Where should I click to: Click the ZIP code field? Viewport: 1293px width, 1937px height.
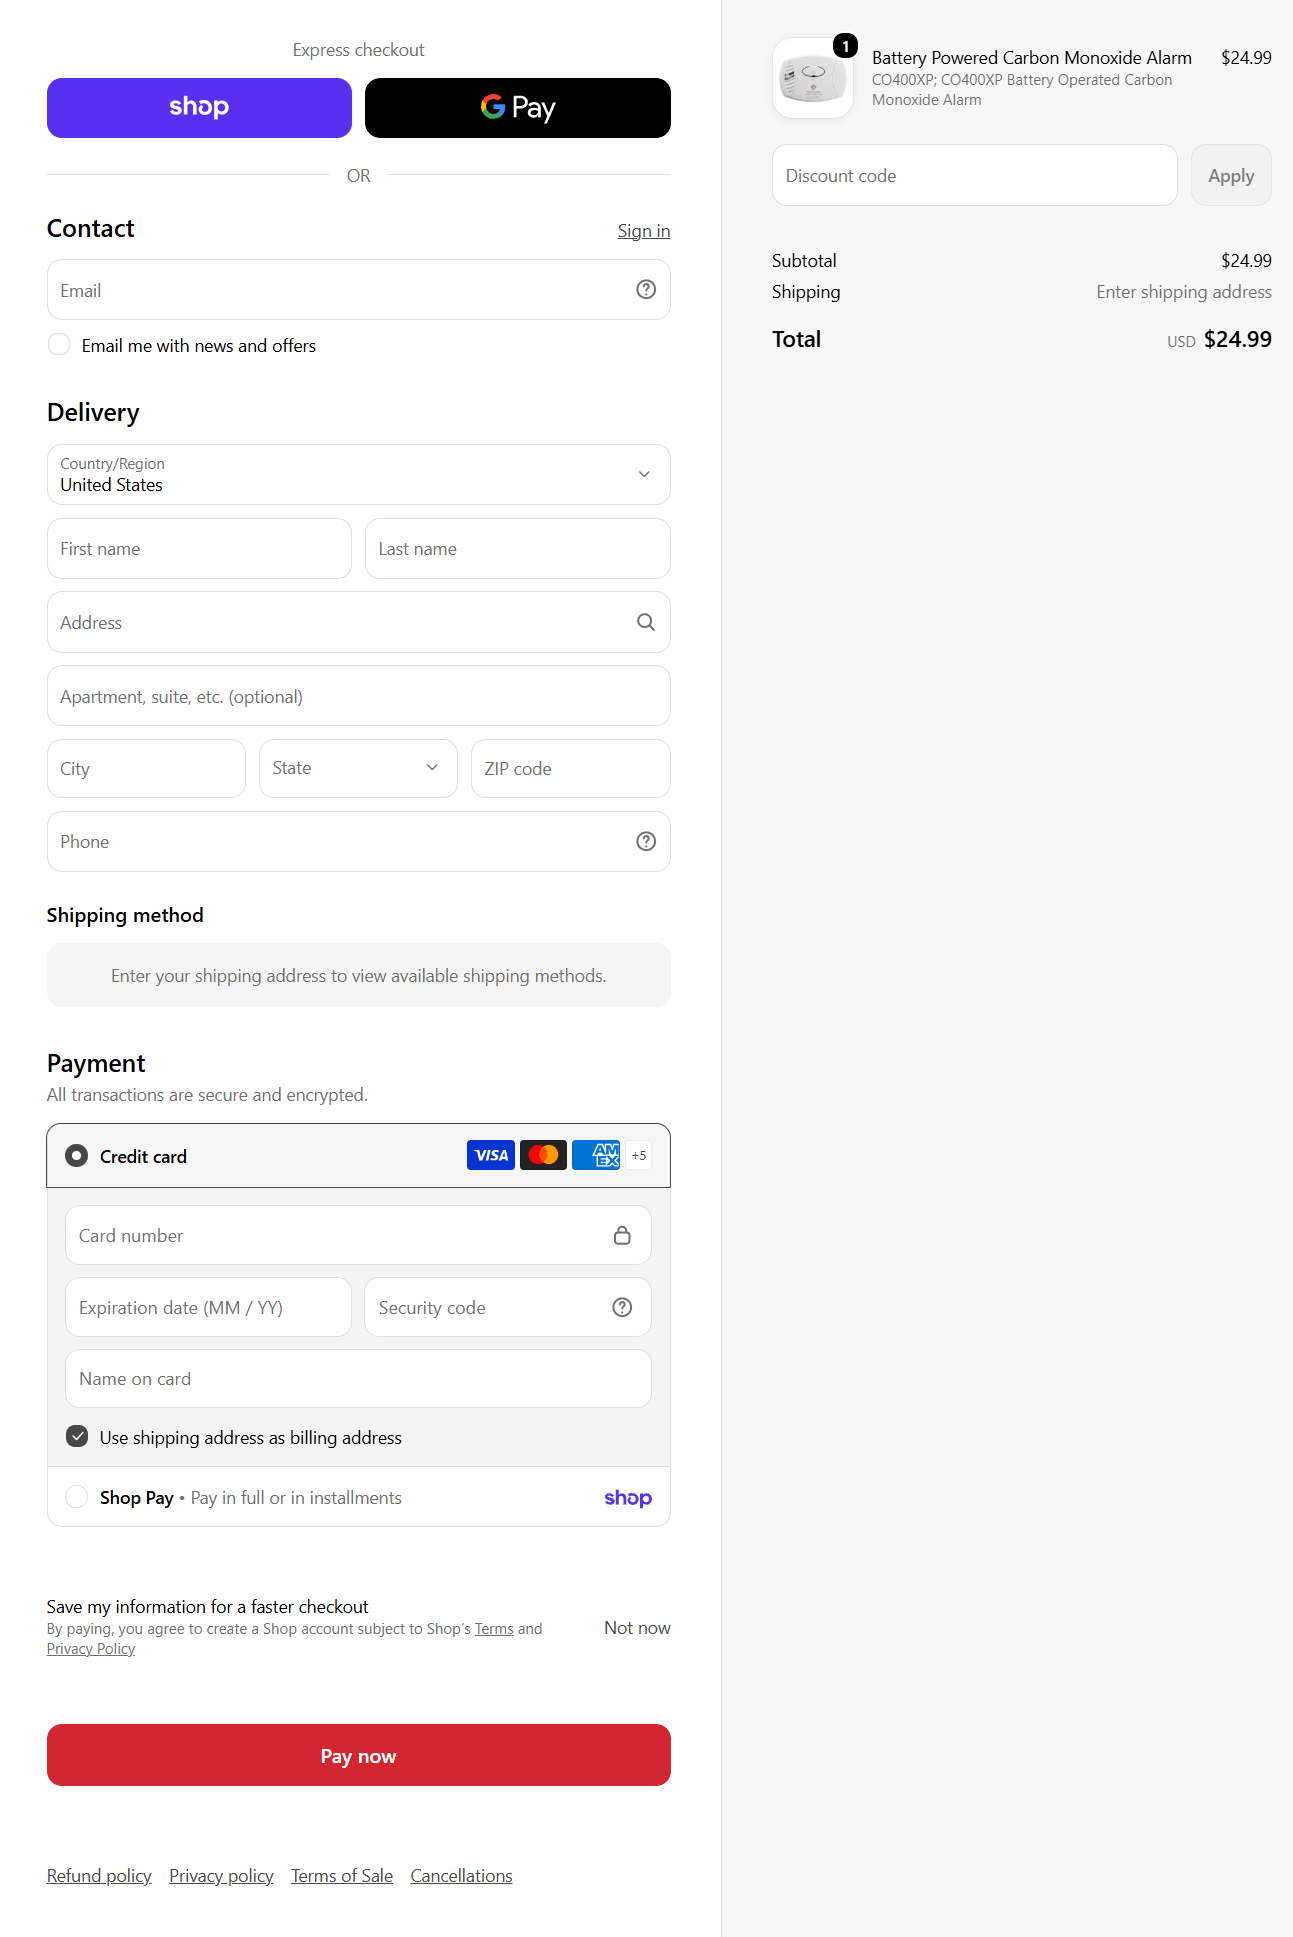pyautogui.click(x=570, y=768)
